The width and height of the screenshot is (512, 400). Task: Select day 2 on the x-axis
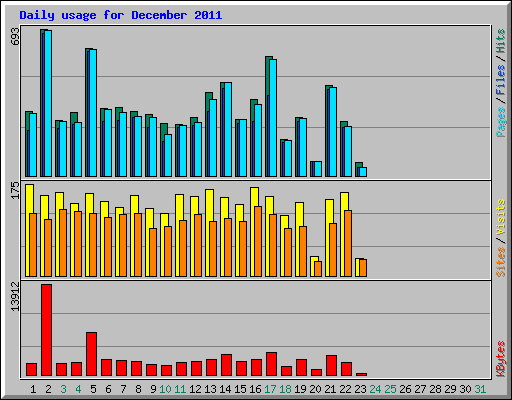[x=48, y=389]
